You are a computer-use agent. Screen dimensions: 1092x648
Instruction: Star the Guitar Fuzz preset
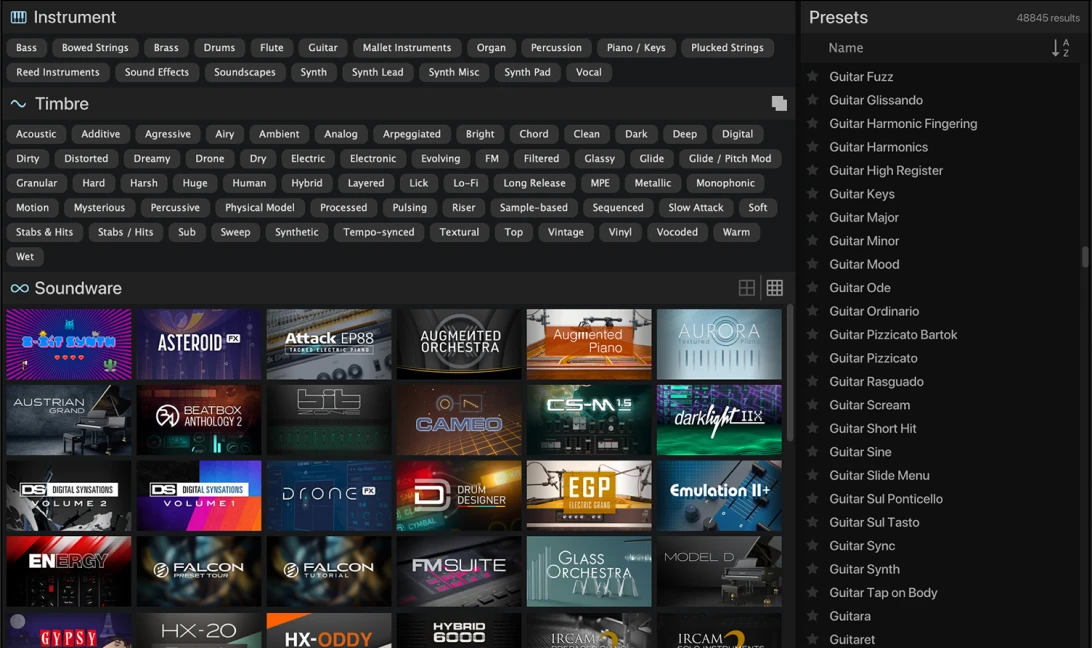click(x=812, y=77)
